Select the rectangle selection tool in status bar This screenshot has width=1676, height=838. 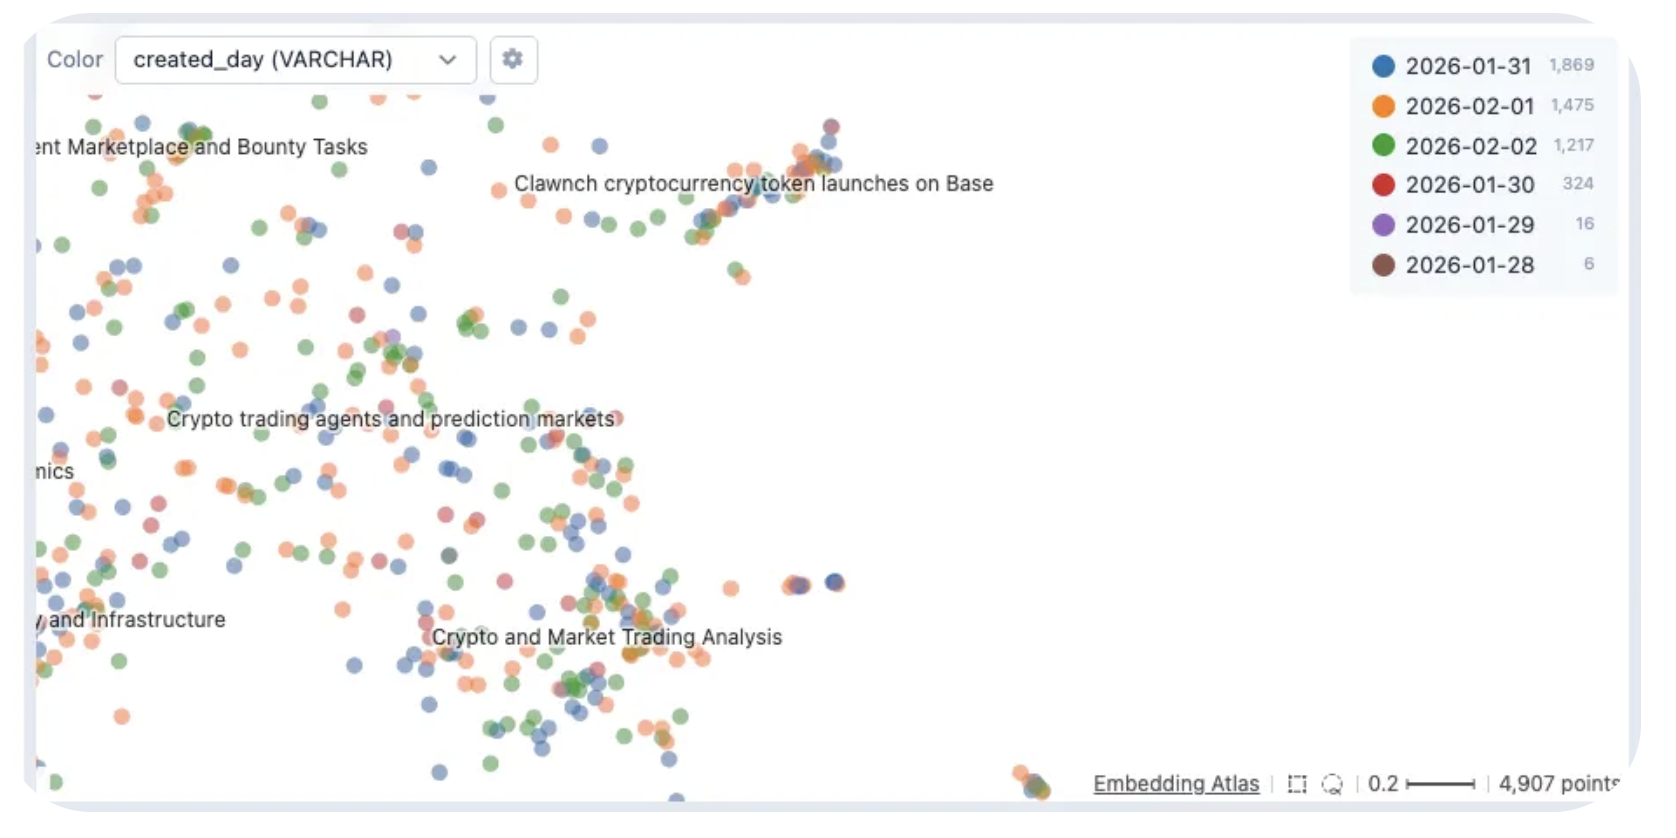pos(1296,784)
